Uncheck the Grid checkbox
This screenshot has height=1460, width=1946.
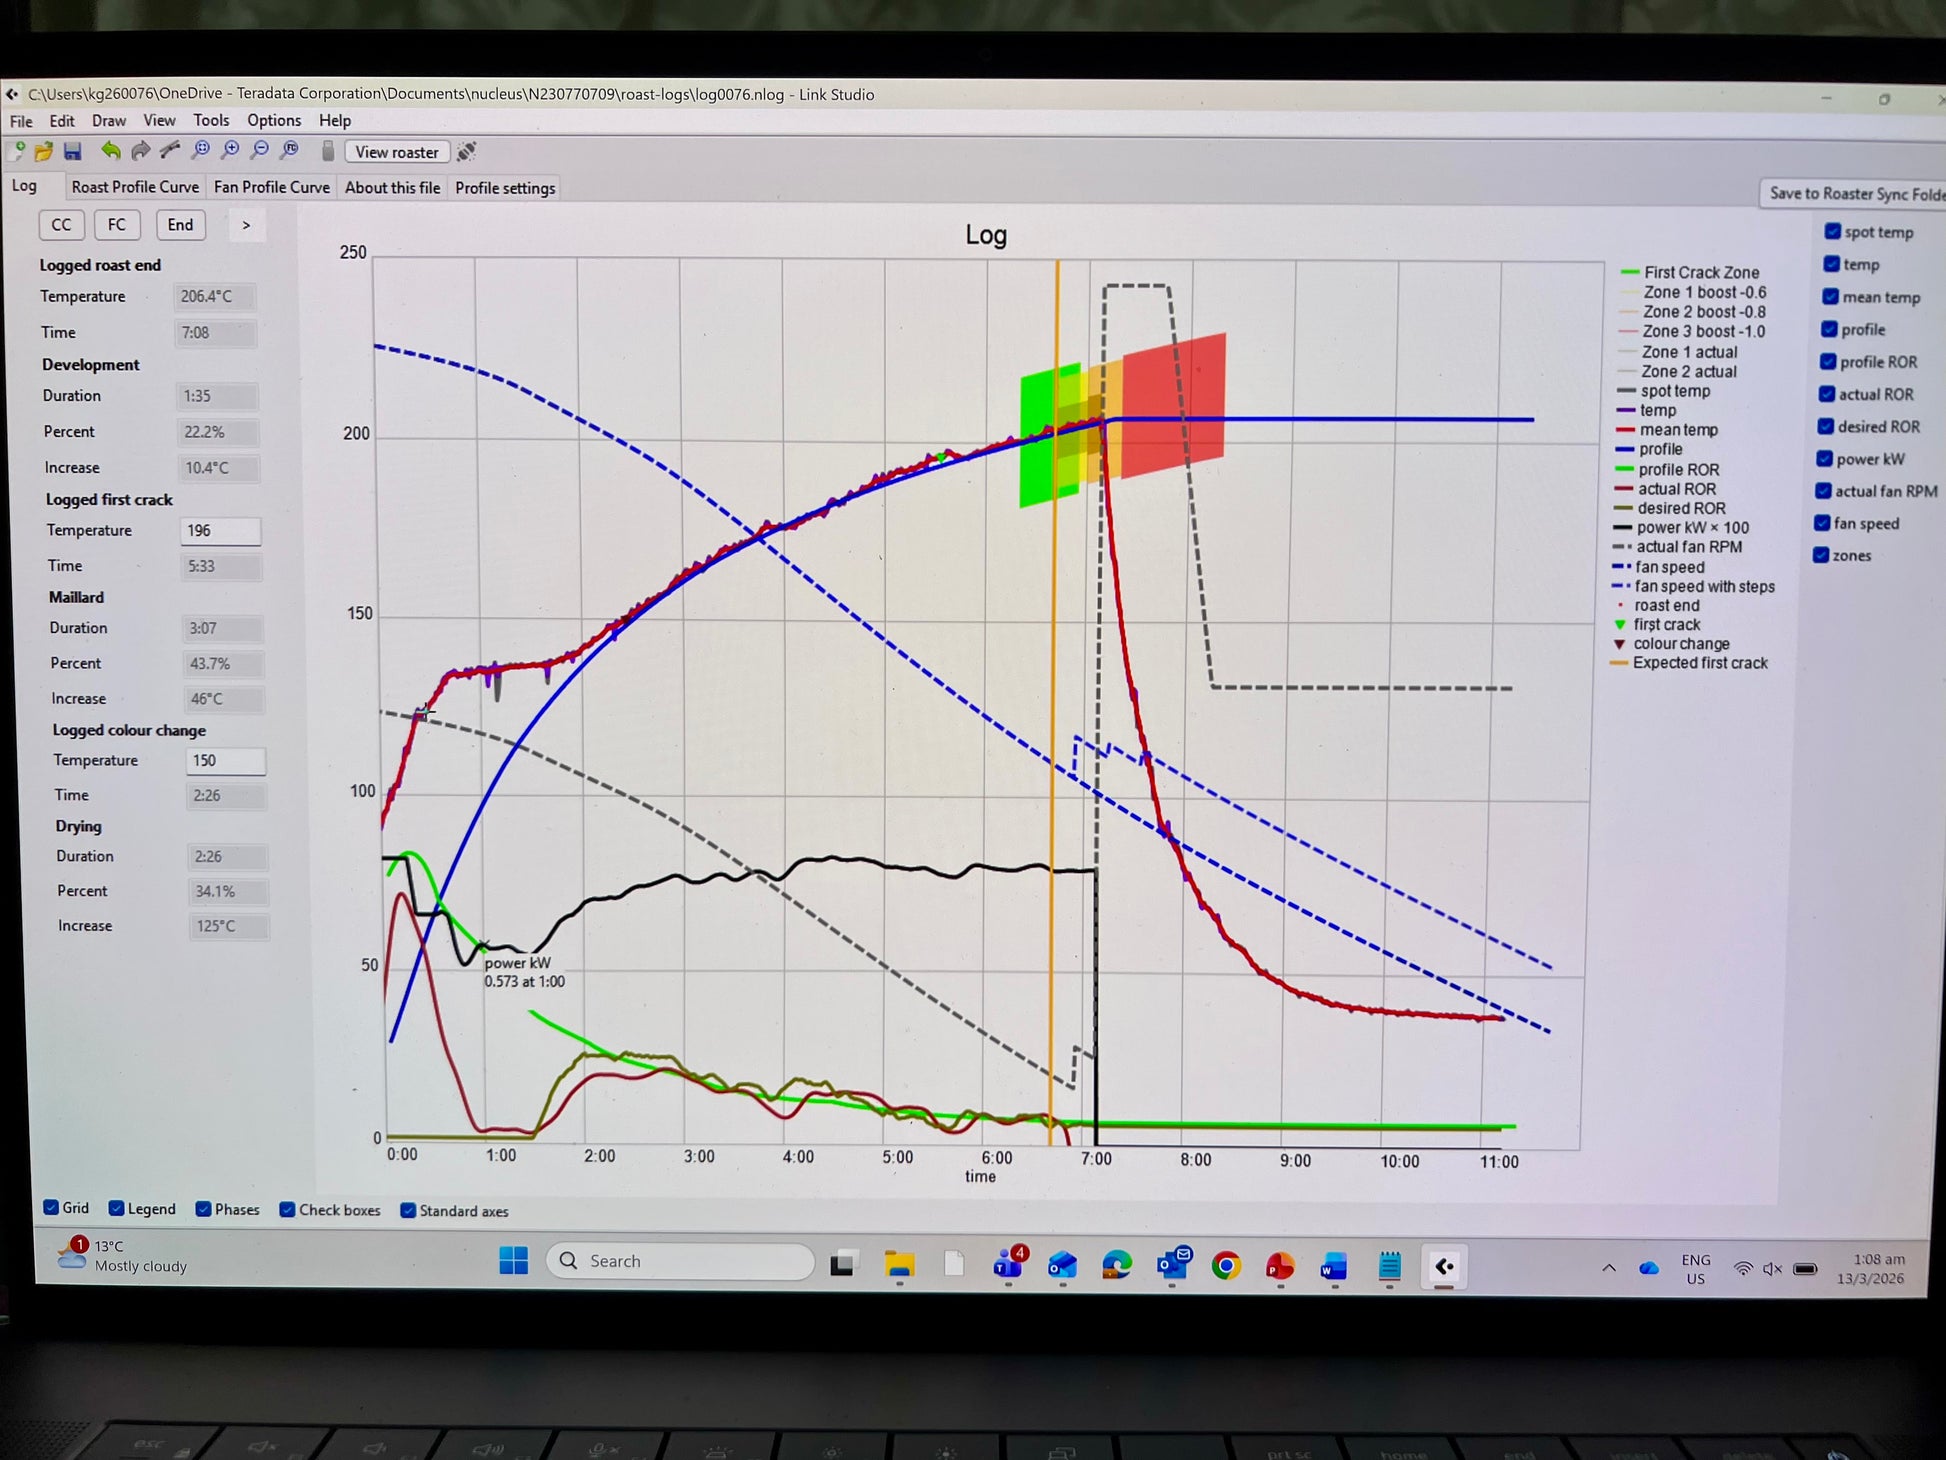pyautogui.click(x=51, y=1207)
